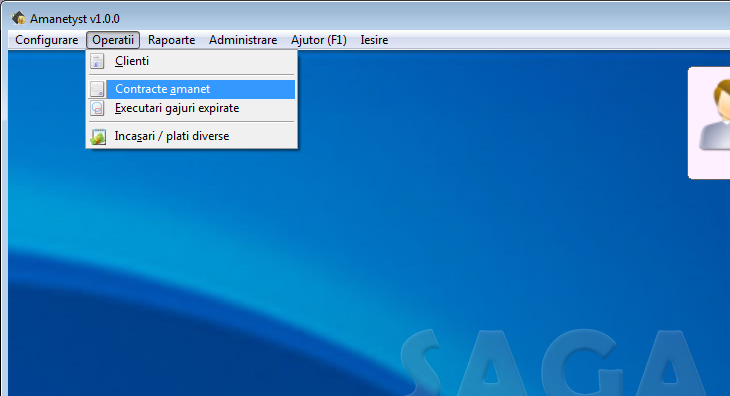Click the Executari gajuri expirate icon
730x396 pixels.
[97, 108]
